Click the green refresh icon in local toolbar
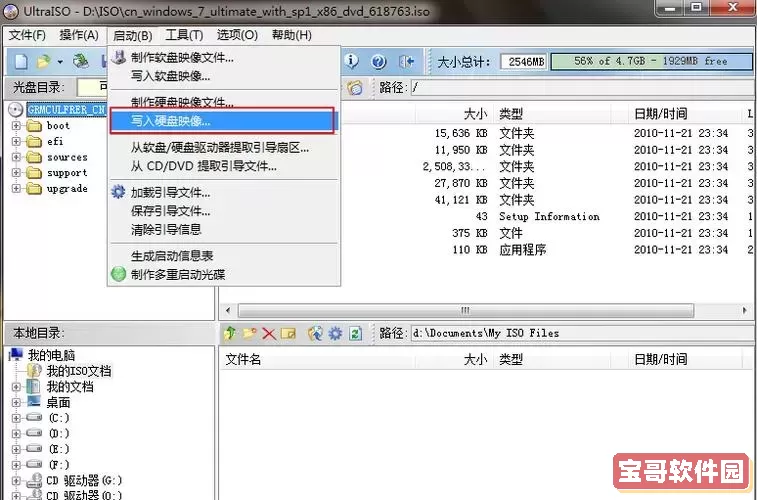Screen dimensions: 757x500 355,333
